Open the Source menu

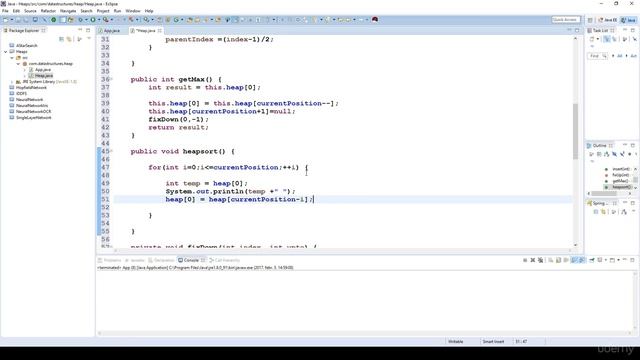pos(30,11)
